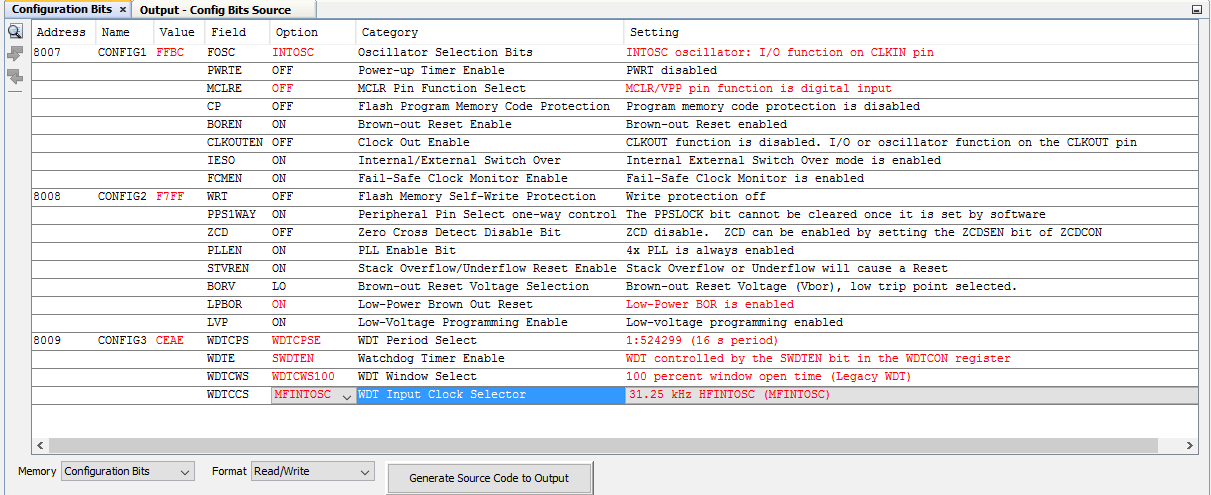Minimize the panel using top-right icon

click(1196, 9)
